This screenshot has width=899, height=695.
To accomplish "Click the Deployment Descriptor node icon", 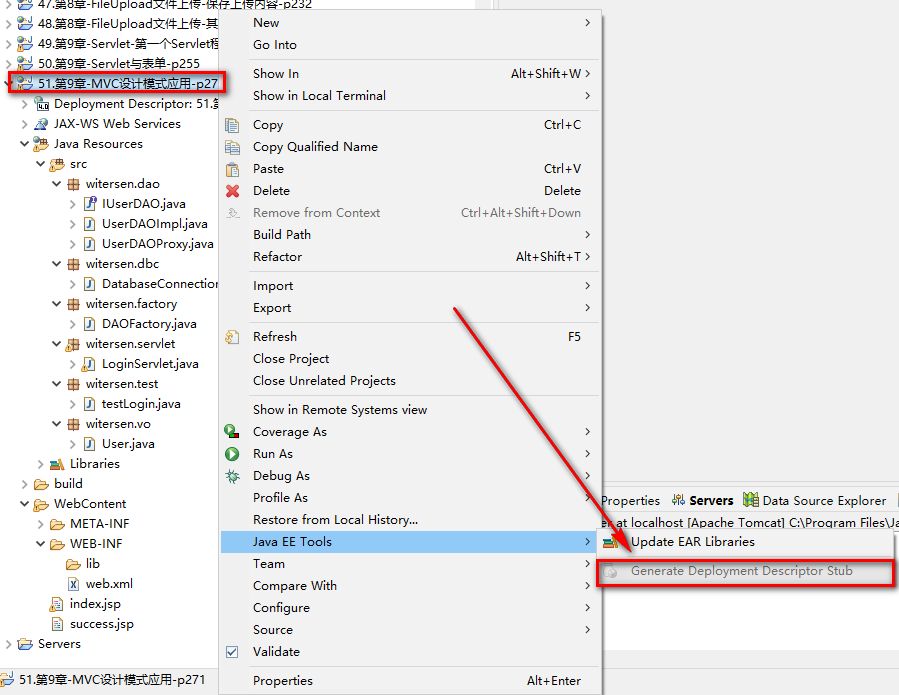I will [41, 104].
